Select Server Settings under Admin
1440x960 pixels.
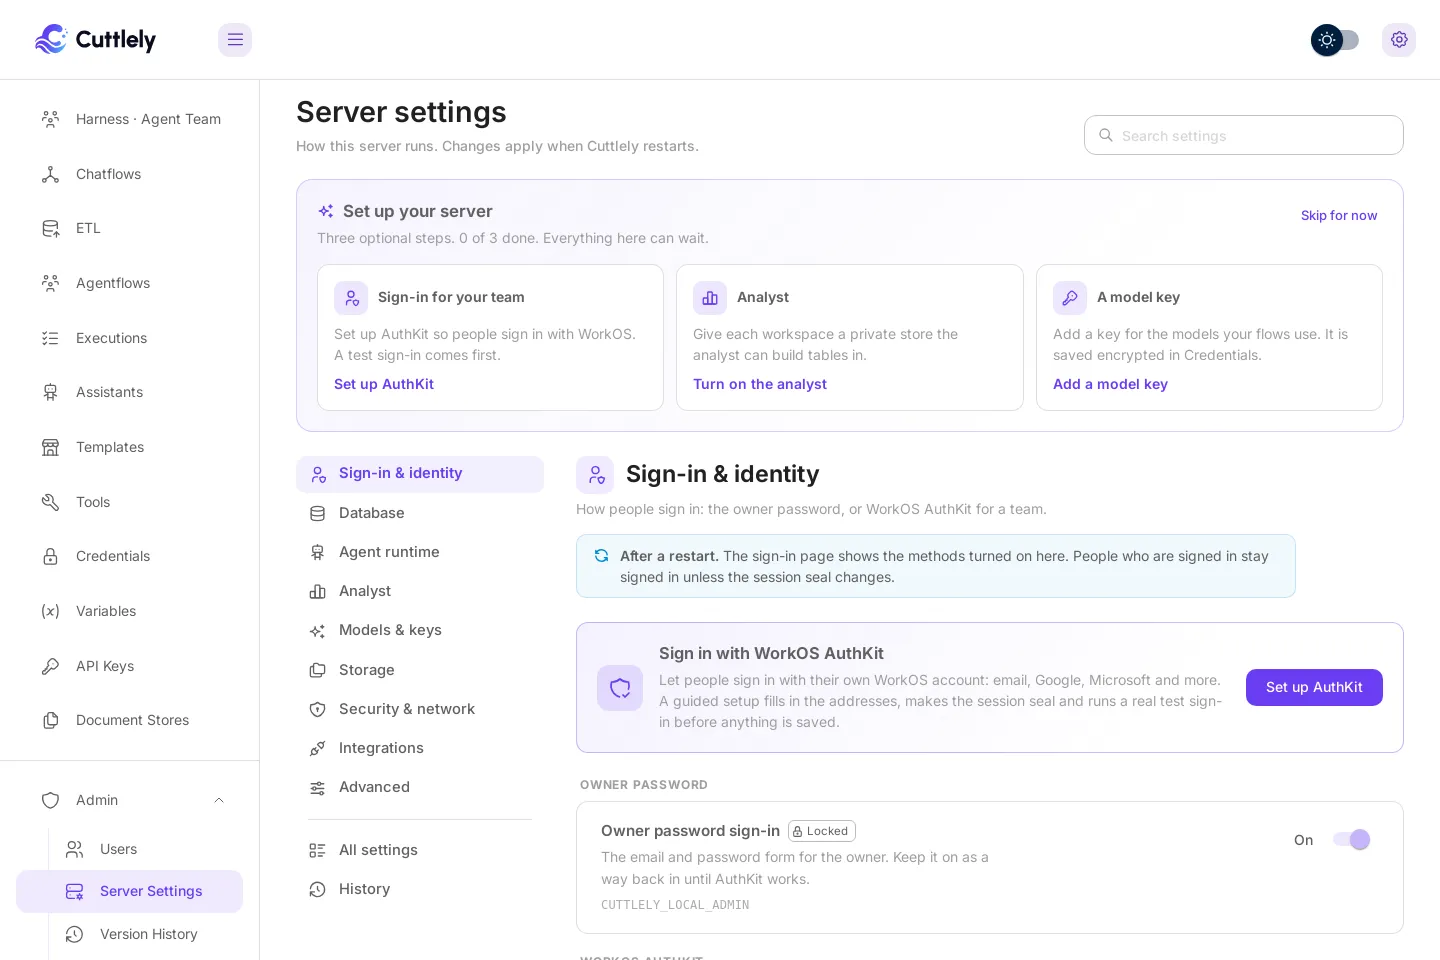click(x=130, y=891)
